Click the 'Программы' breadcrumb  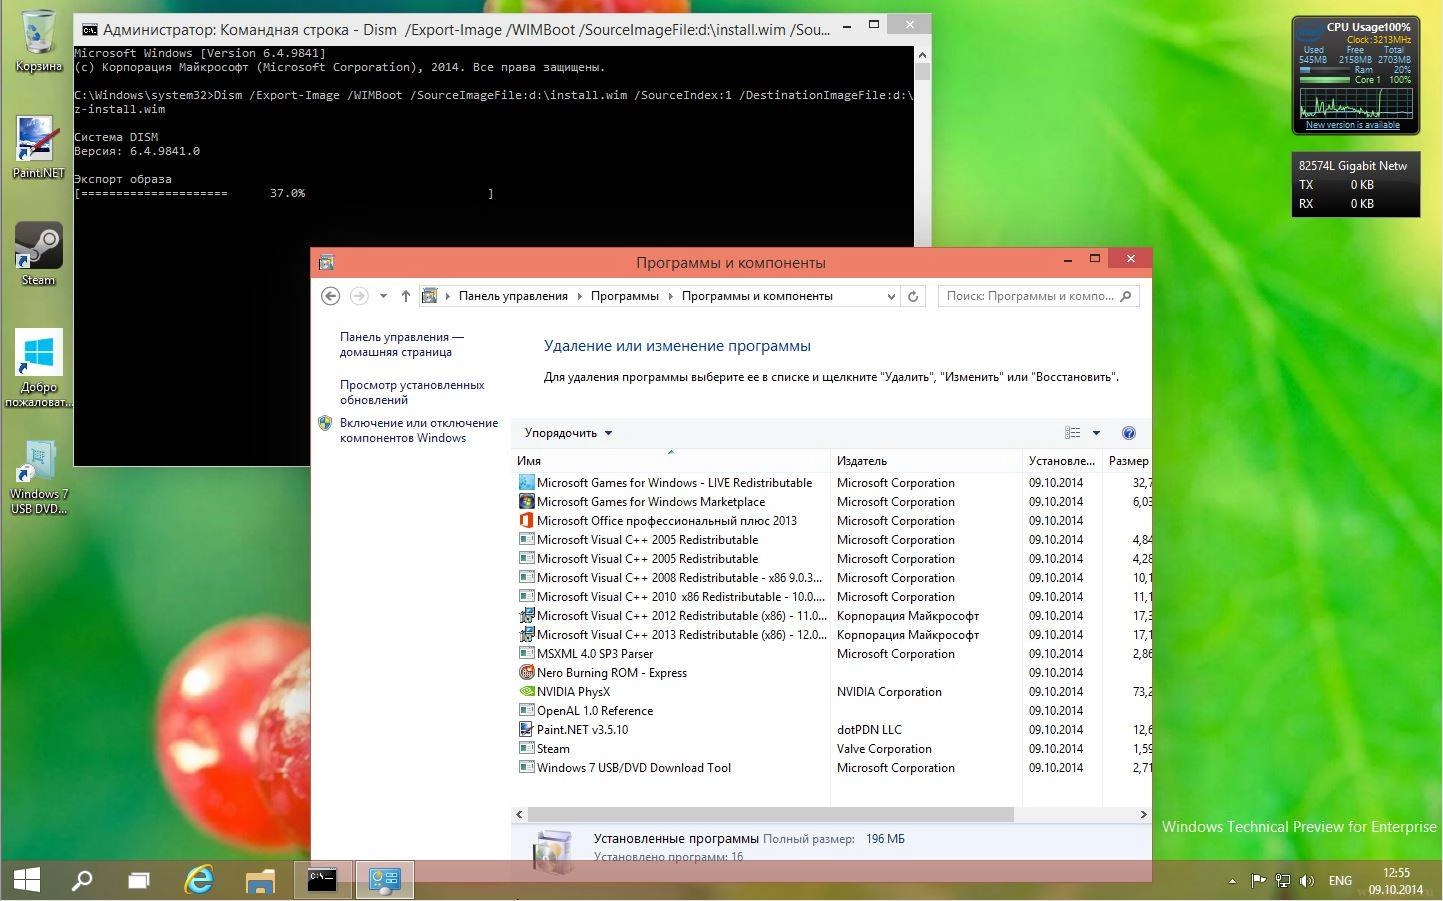click(625, 296)
